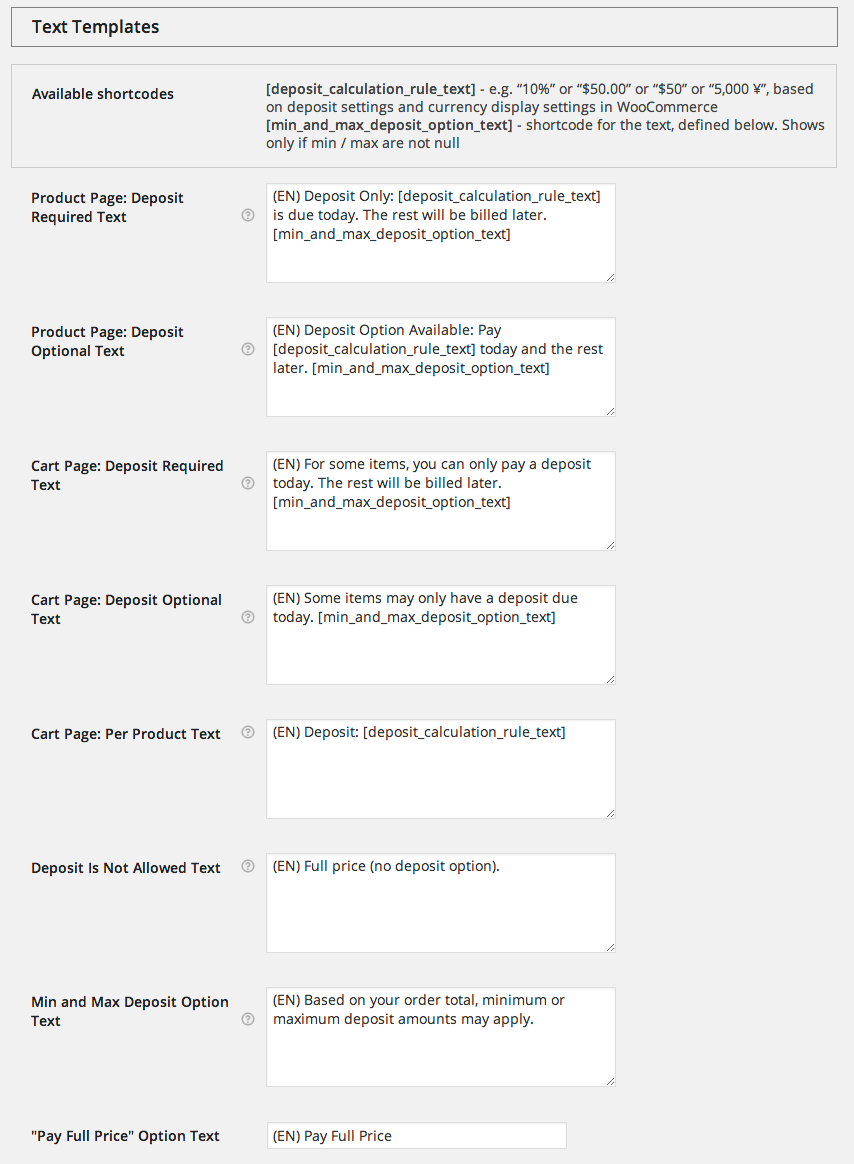
Task: Click help icon next to Cart Page Per Product Text
Action: (248, 732)
